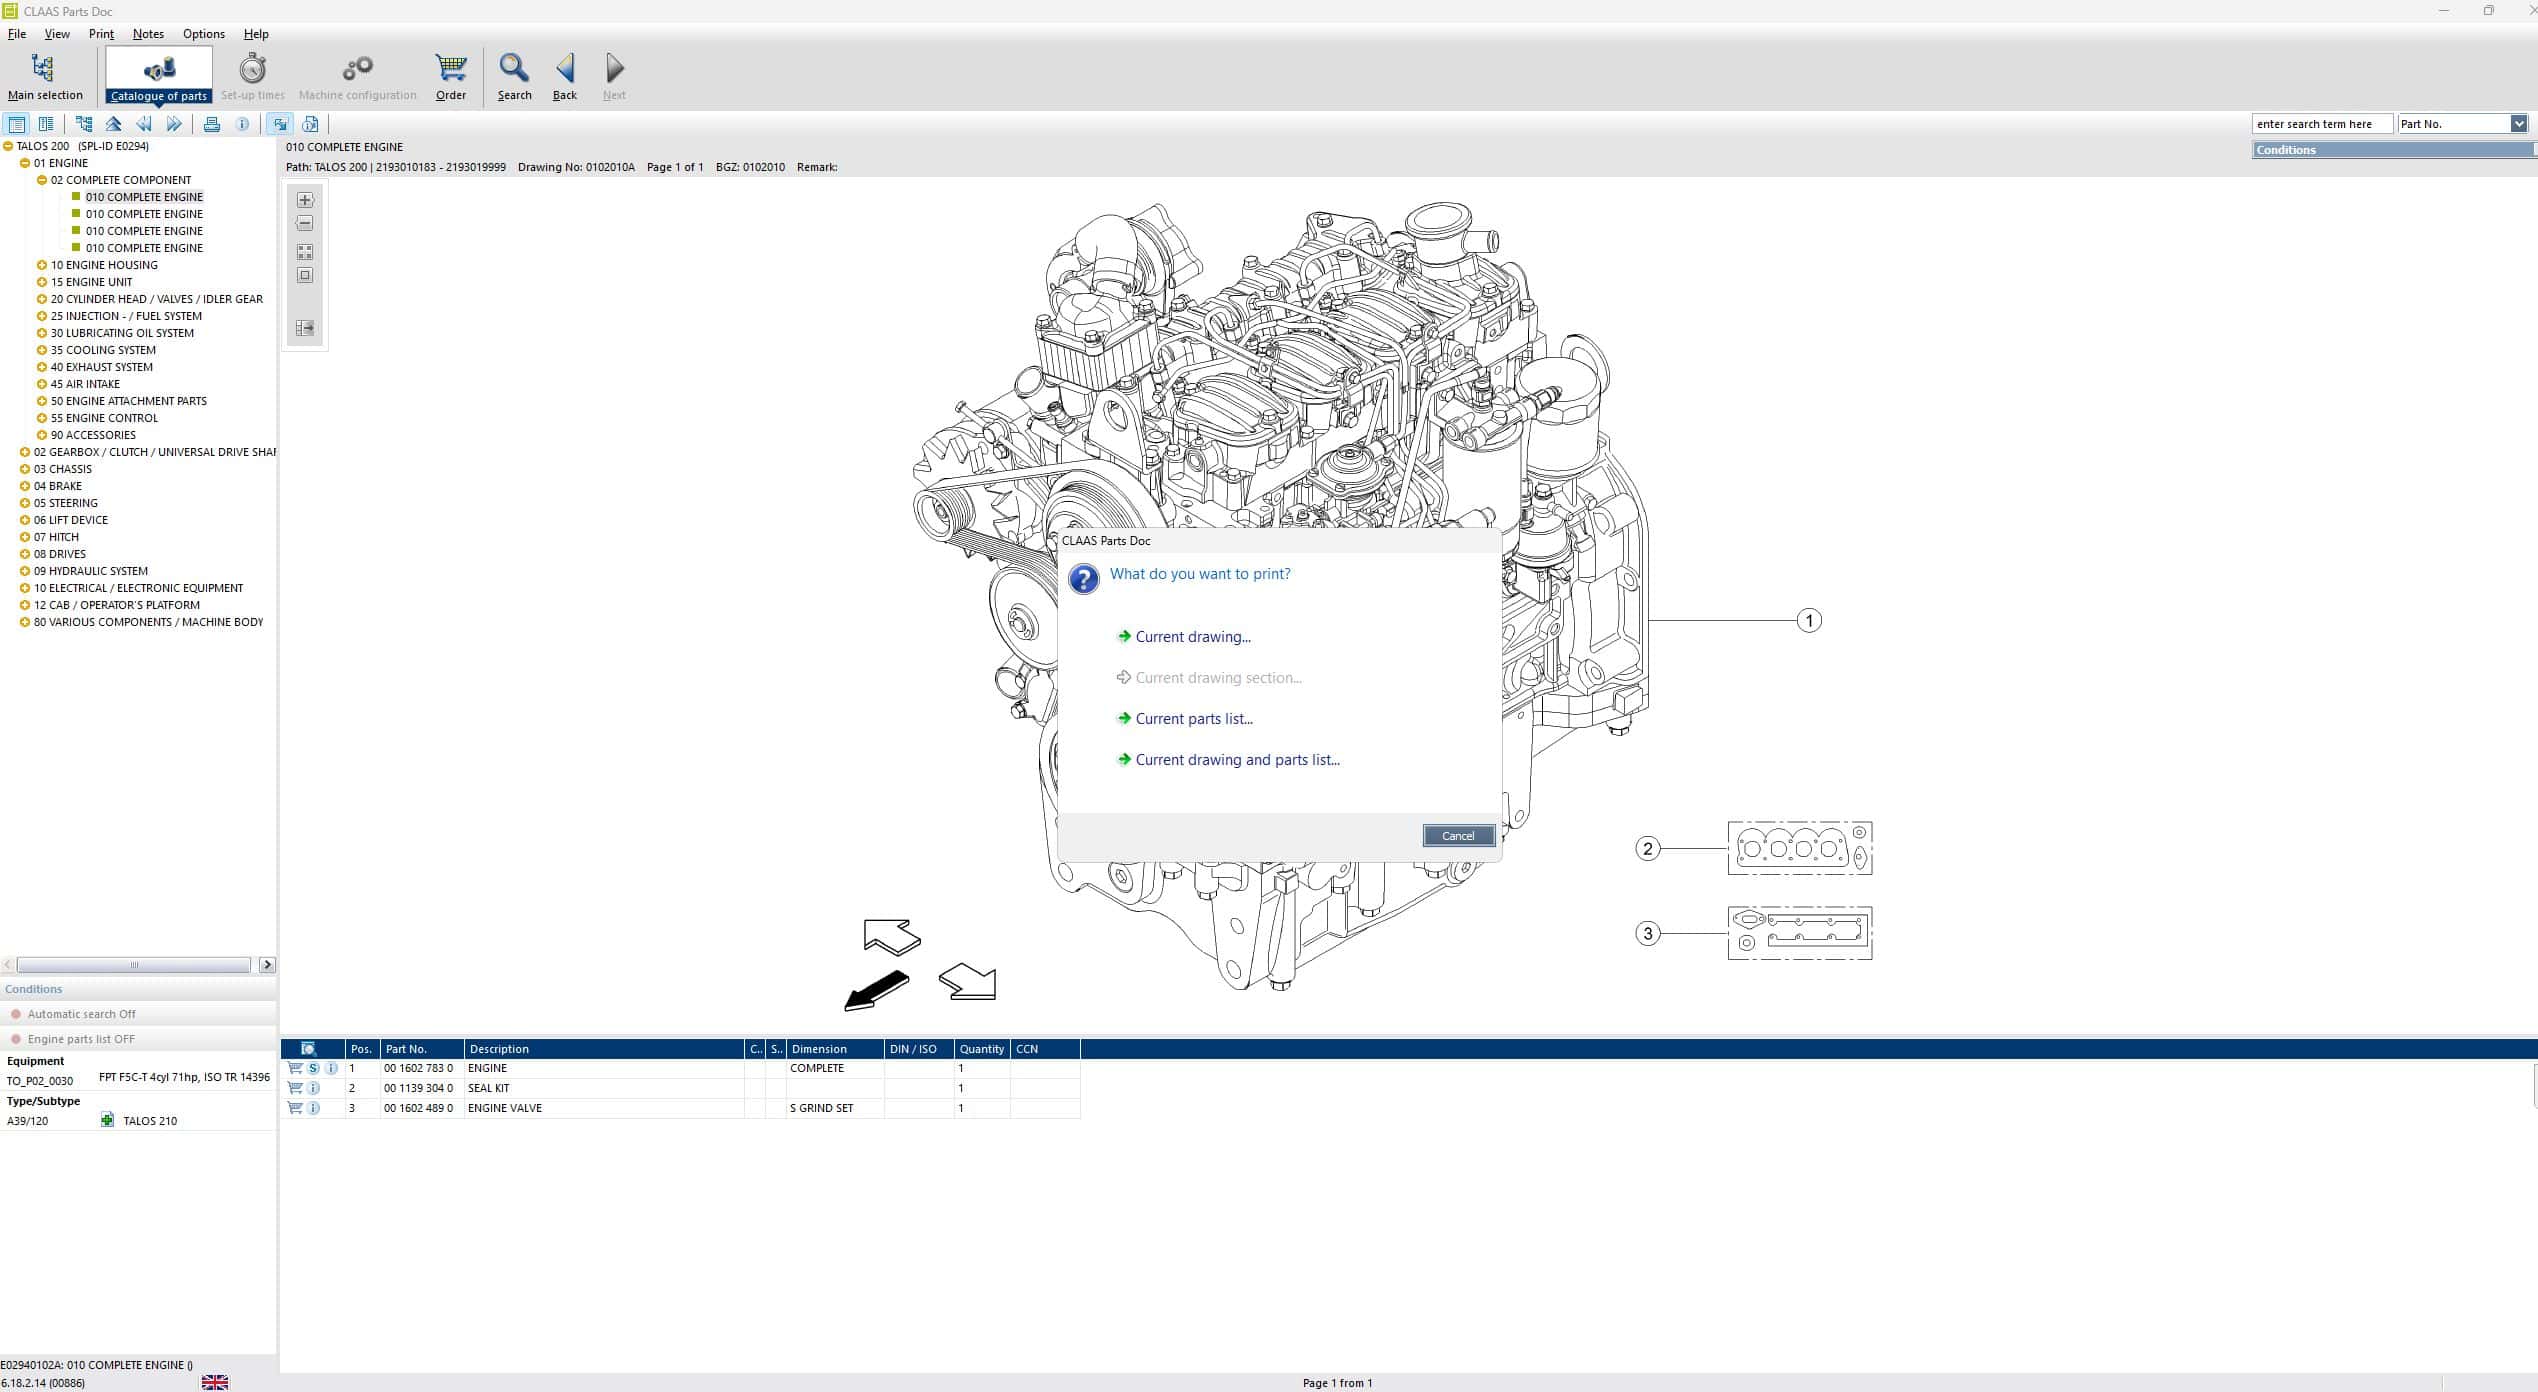Collapse the 02 COMPLETE COMPONENT node
The height and width of the screenshot is (1392, 2538).
point(42,180)
